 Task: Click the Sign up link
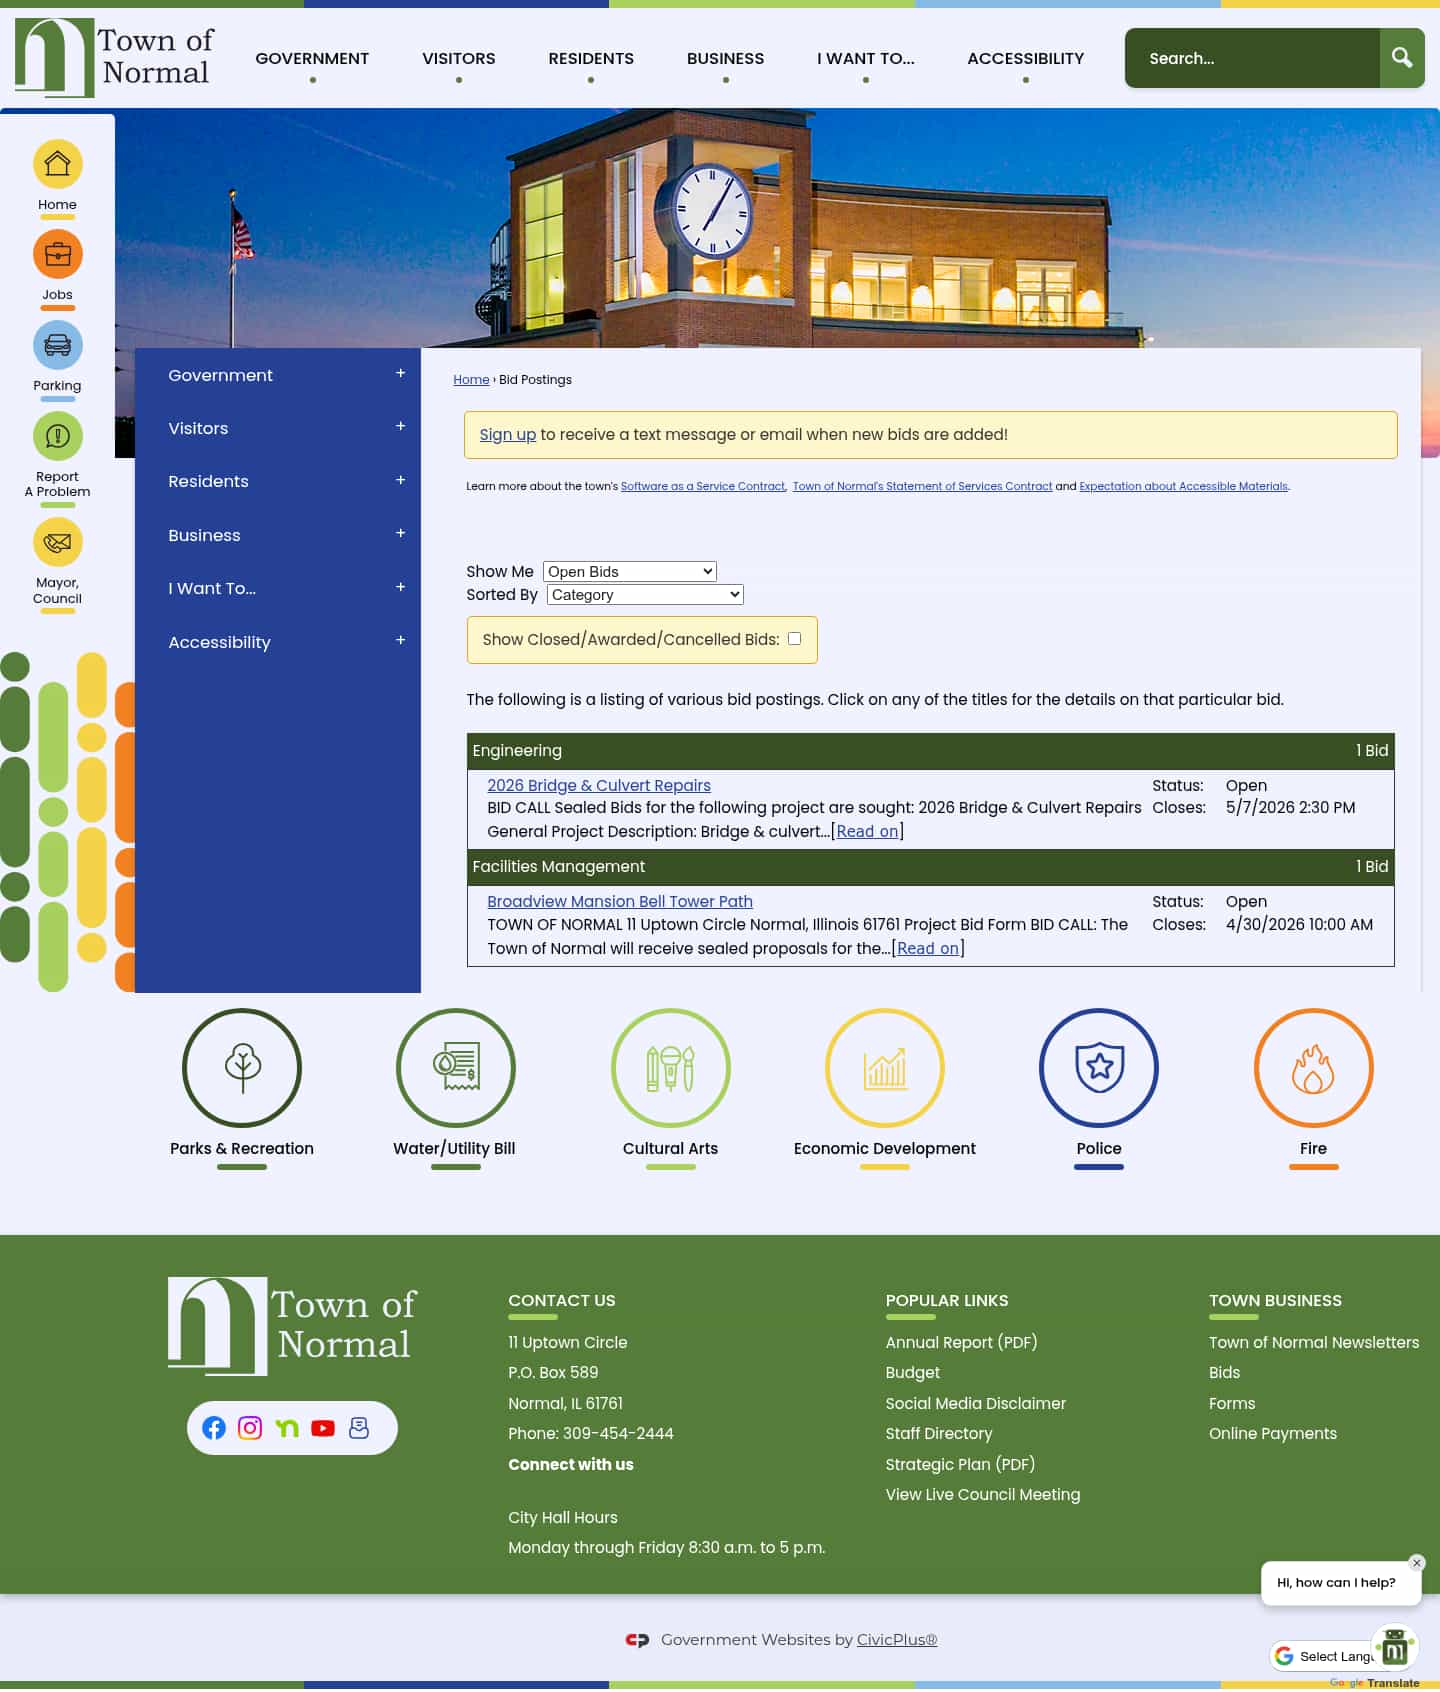coord(507,434)
